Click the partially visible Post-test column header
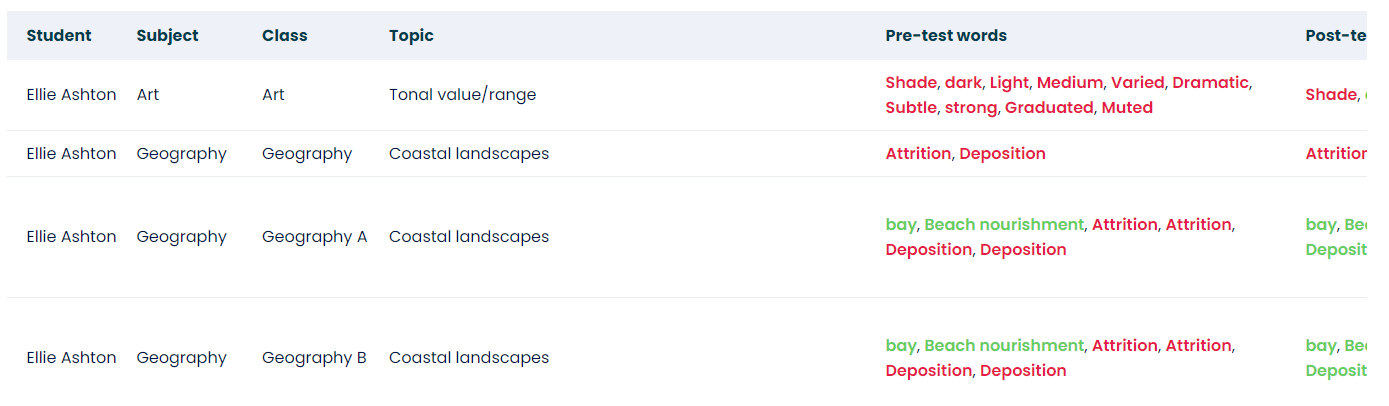Image resolution: width=1389 pixels, height=406 pixels. pos(1335,36)
